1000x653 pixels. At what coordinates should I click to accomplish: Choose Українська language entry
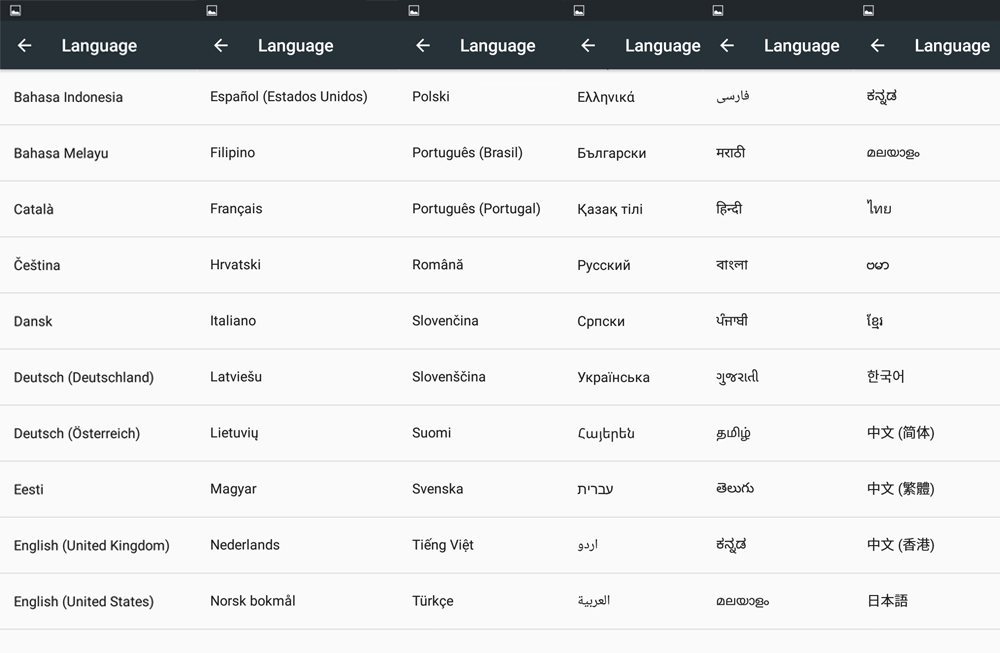click(613, 377)
